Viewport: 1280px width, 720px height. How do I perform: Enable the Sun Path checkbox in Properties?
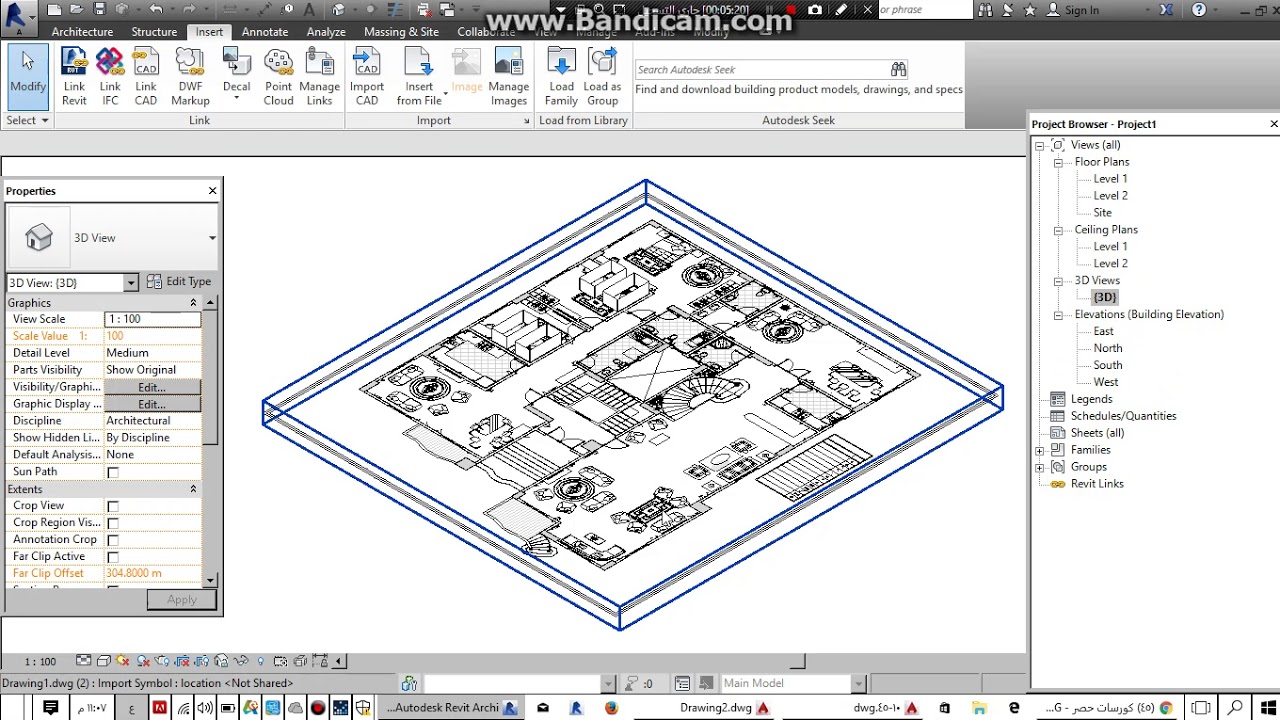(x=113, y=473)
